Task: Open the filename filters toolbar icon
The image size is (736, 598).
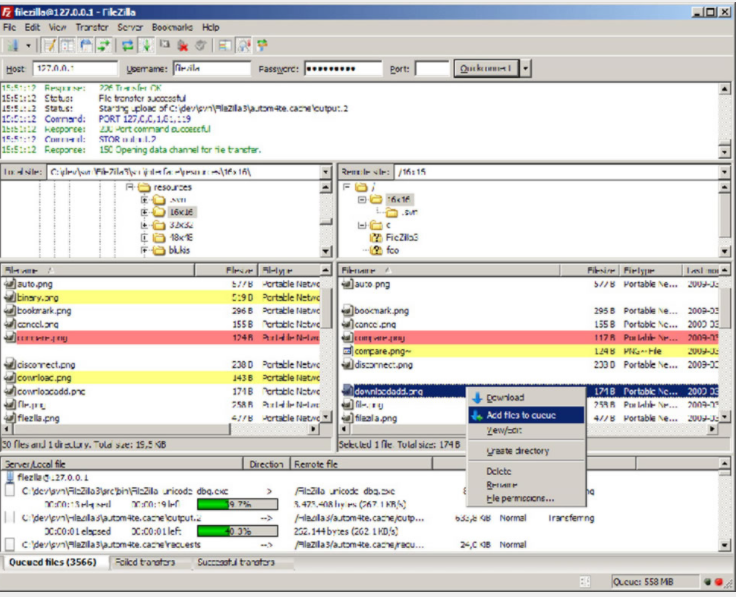Action: pyautogui.click(x=226, y=45)
